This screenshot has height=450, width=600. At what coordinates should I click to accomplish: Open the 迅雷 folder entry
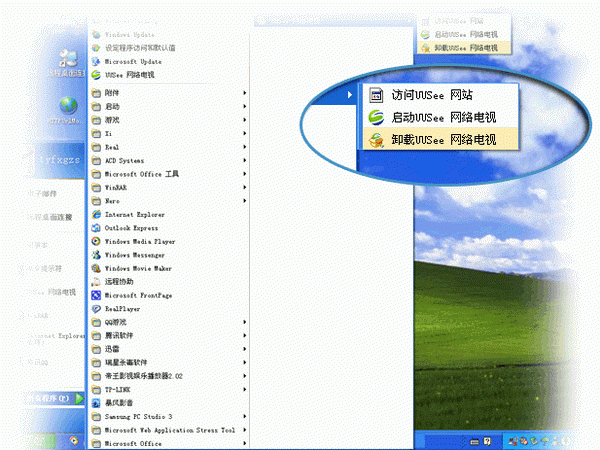169,349
